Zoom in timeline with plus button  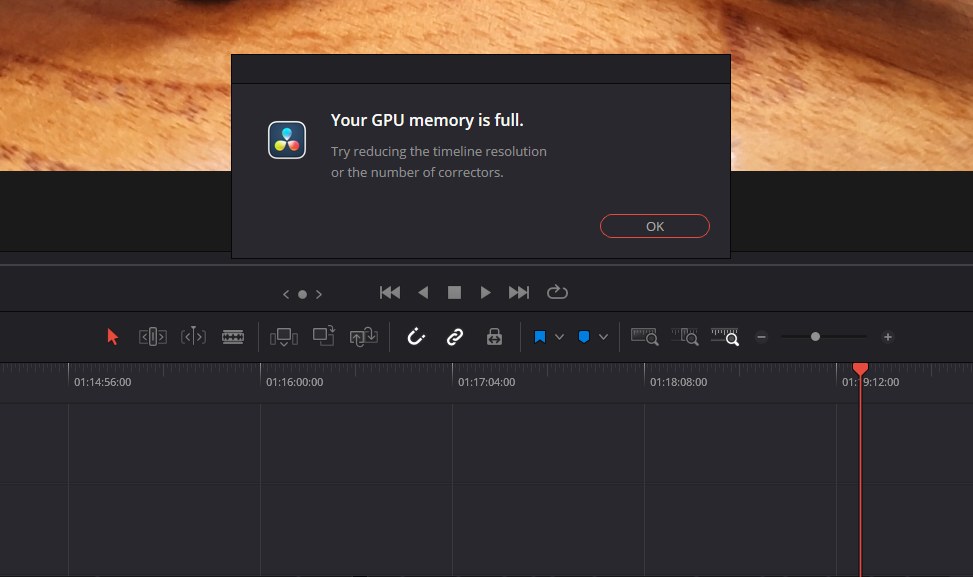[x=888, y=337]
